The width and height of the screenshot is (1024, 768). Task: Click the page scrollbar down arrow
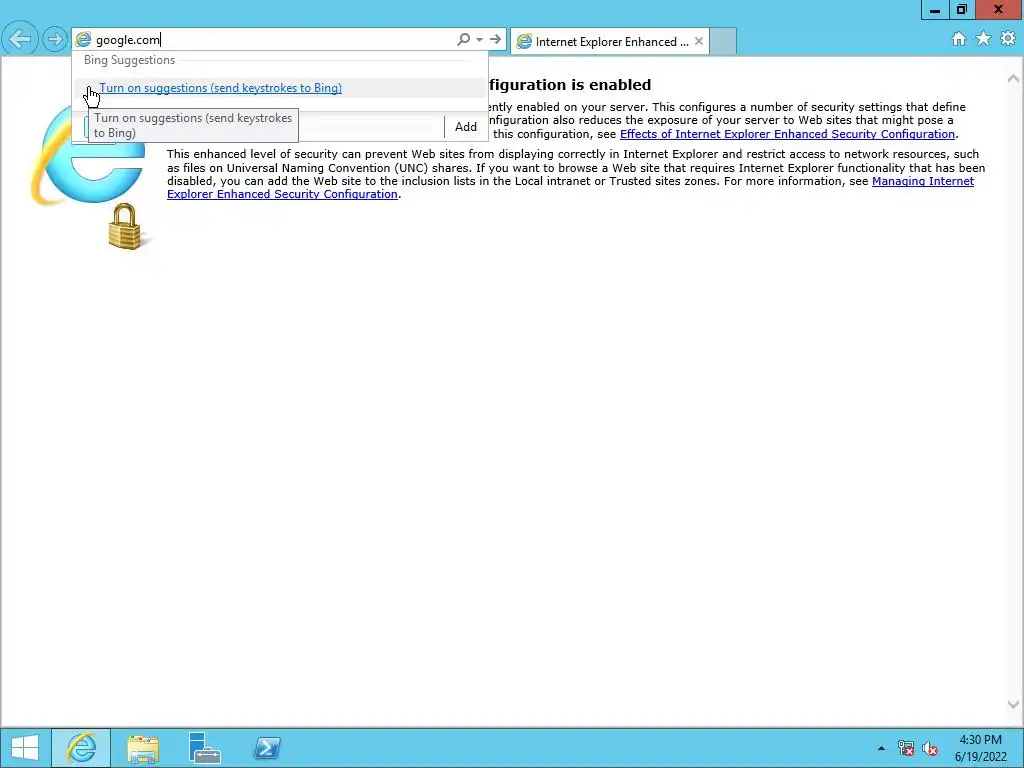tap(1013, 704)
